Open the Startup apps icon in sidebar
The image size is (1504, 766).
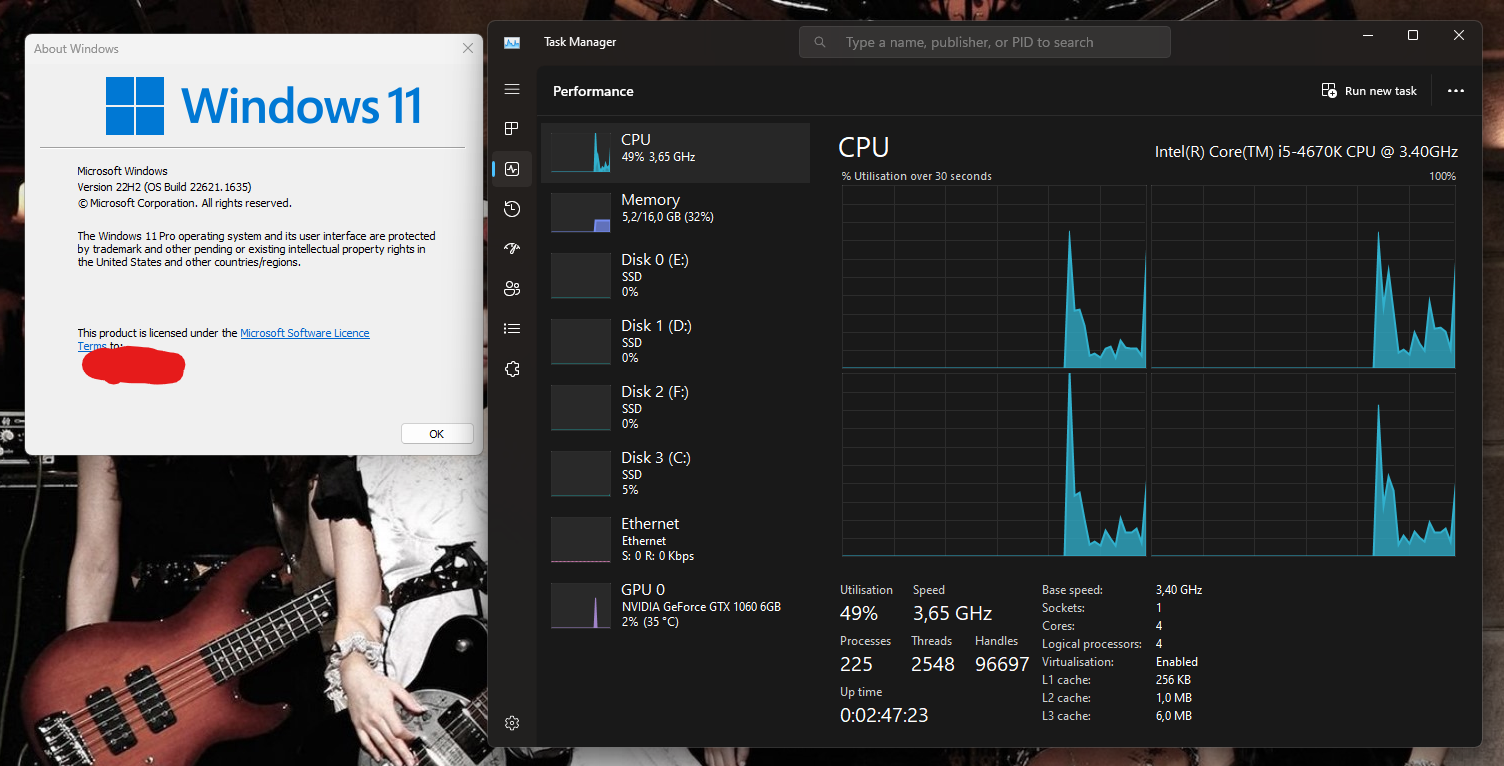(512, 249)
